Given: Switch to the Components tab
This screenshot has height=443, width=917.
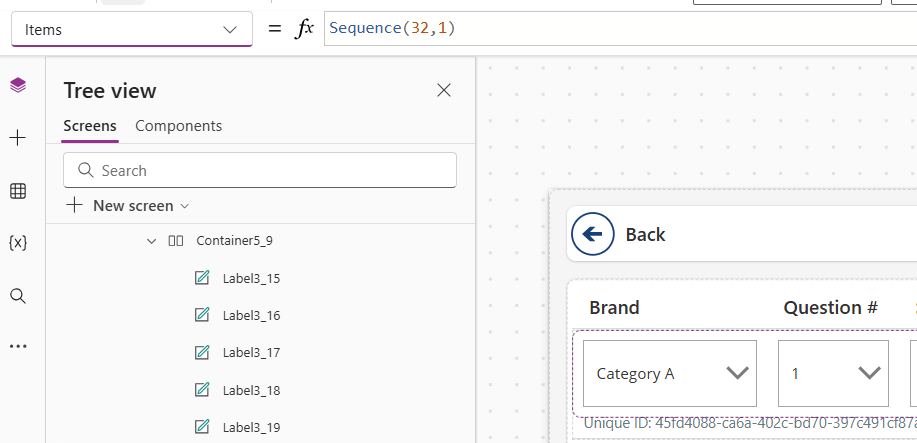Looking at the screenshot, I should pyautogui.click(x=178, y=126).
